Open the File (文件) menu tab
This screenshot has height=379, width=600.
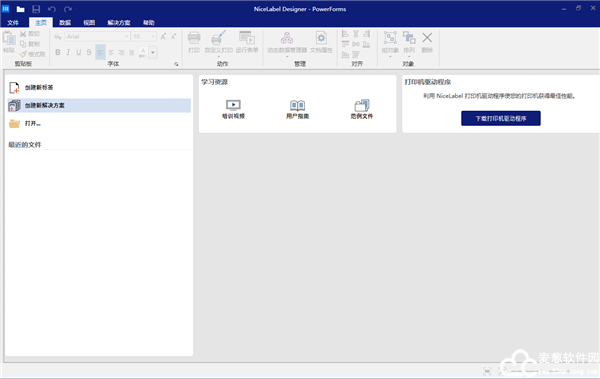tap(13, 23)
